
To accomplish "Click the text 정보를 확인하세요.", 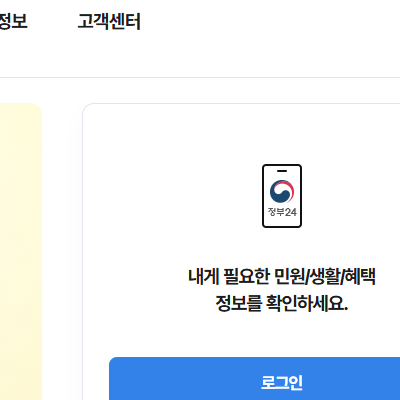I will [x=282, y=303].
